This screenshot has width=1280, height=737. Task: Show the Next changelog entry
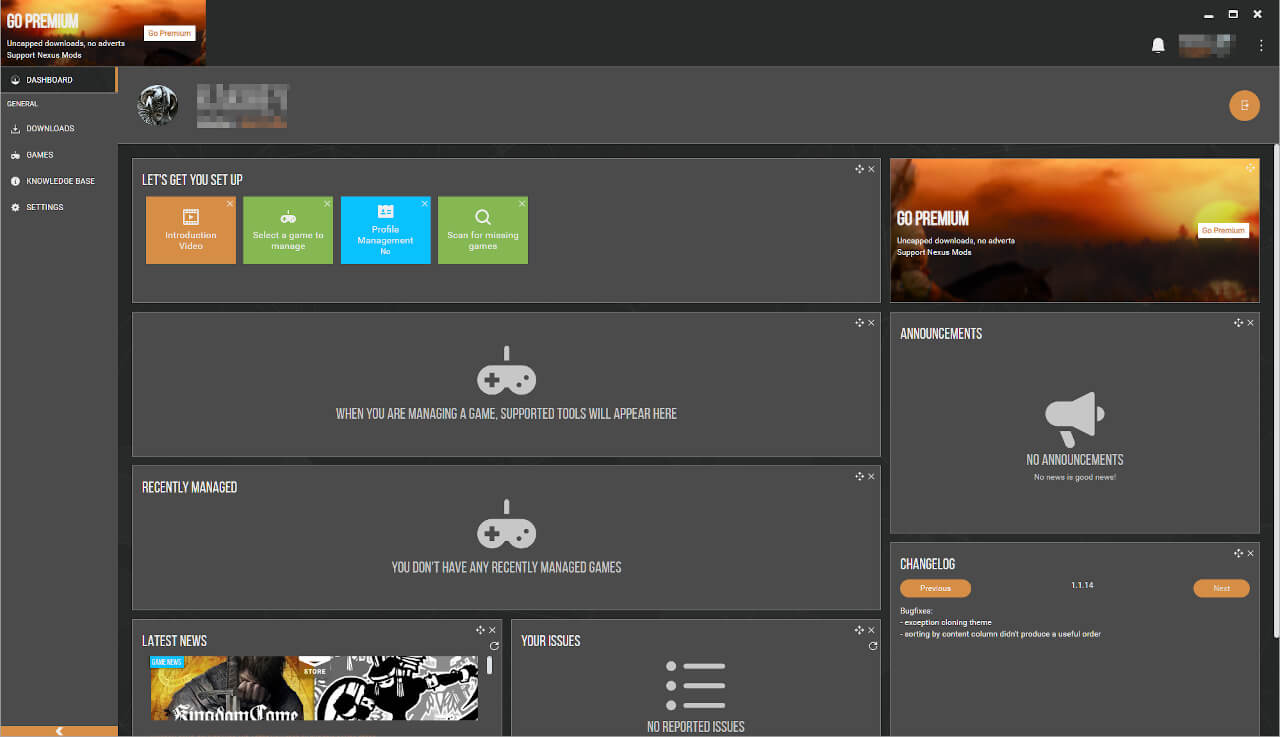tap(1221, 588)
